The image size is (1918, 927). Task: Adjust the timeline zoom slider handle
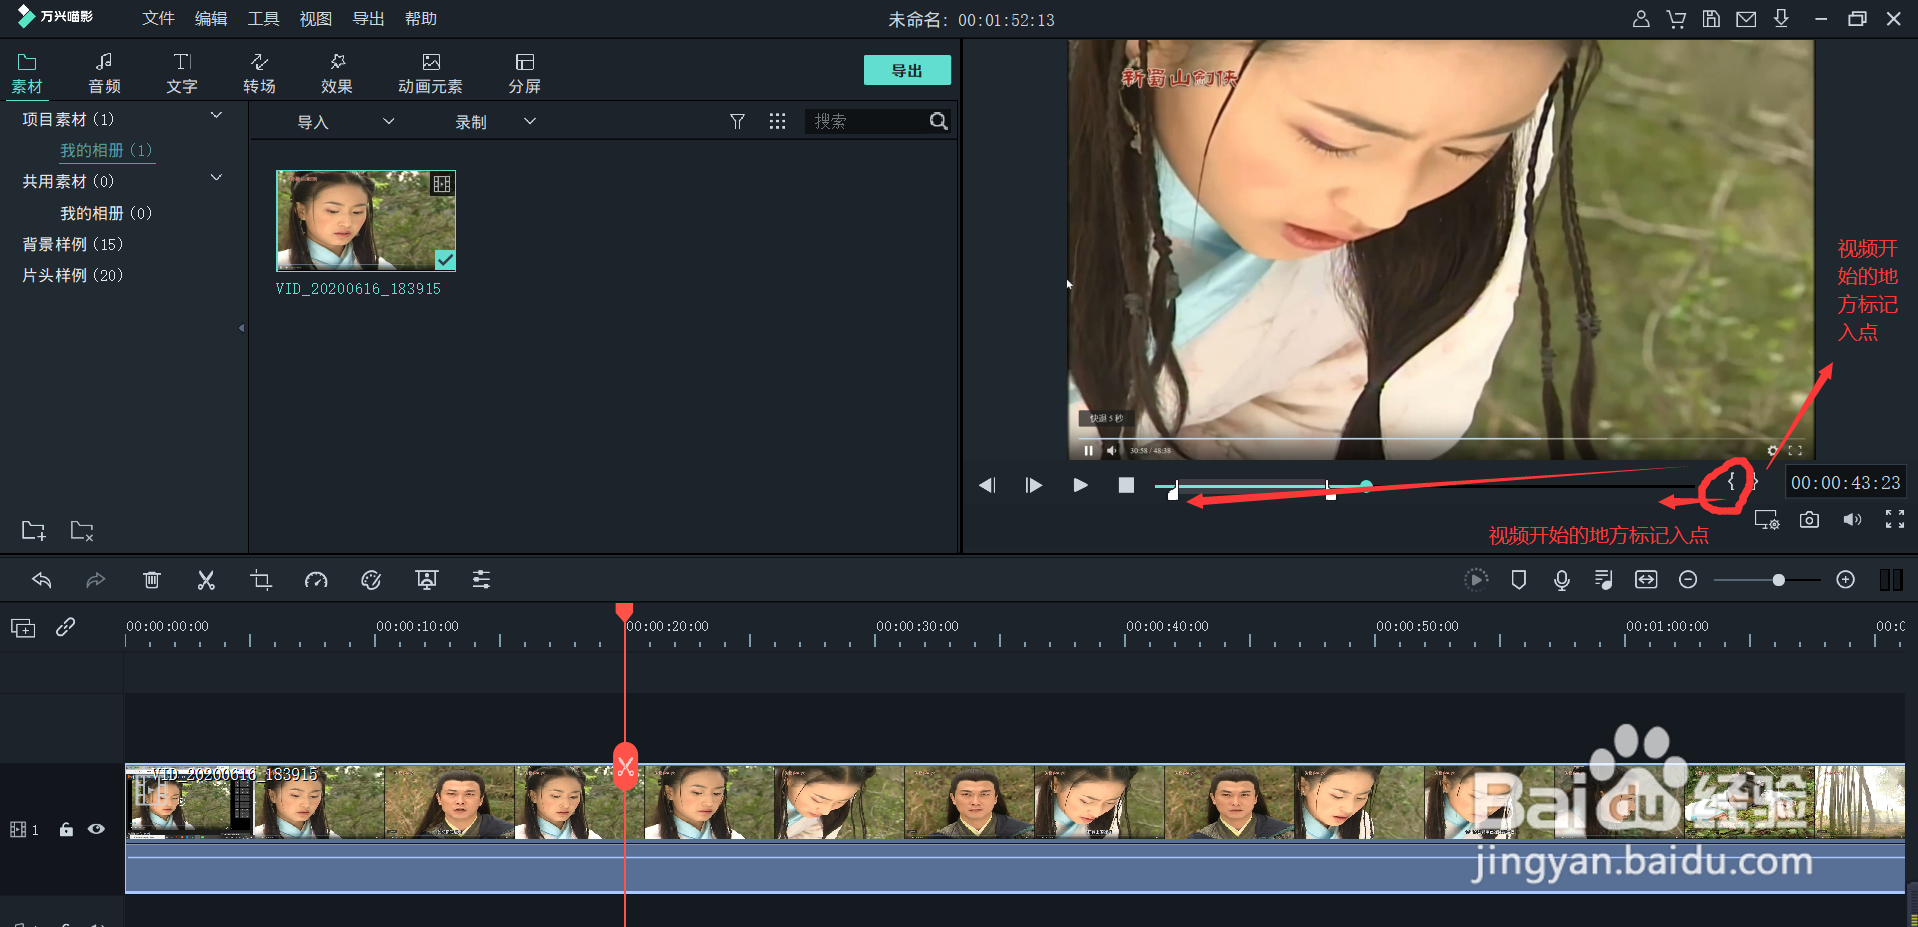[1778, 580]
